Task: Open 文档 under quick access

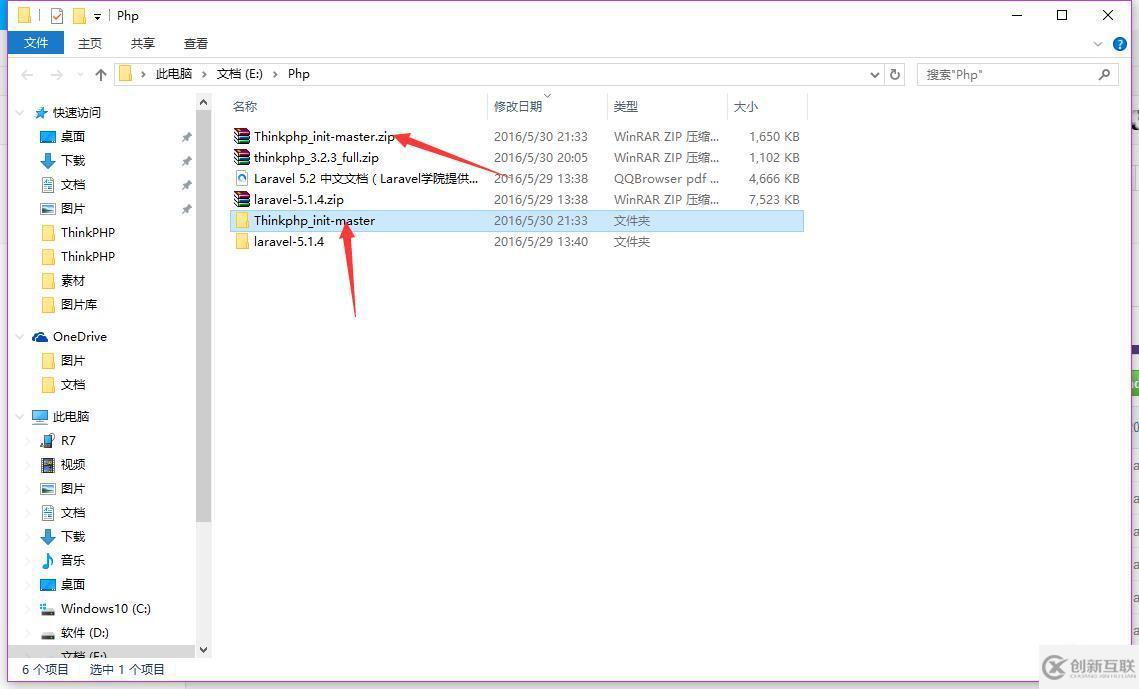Action: coord(73,184)
